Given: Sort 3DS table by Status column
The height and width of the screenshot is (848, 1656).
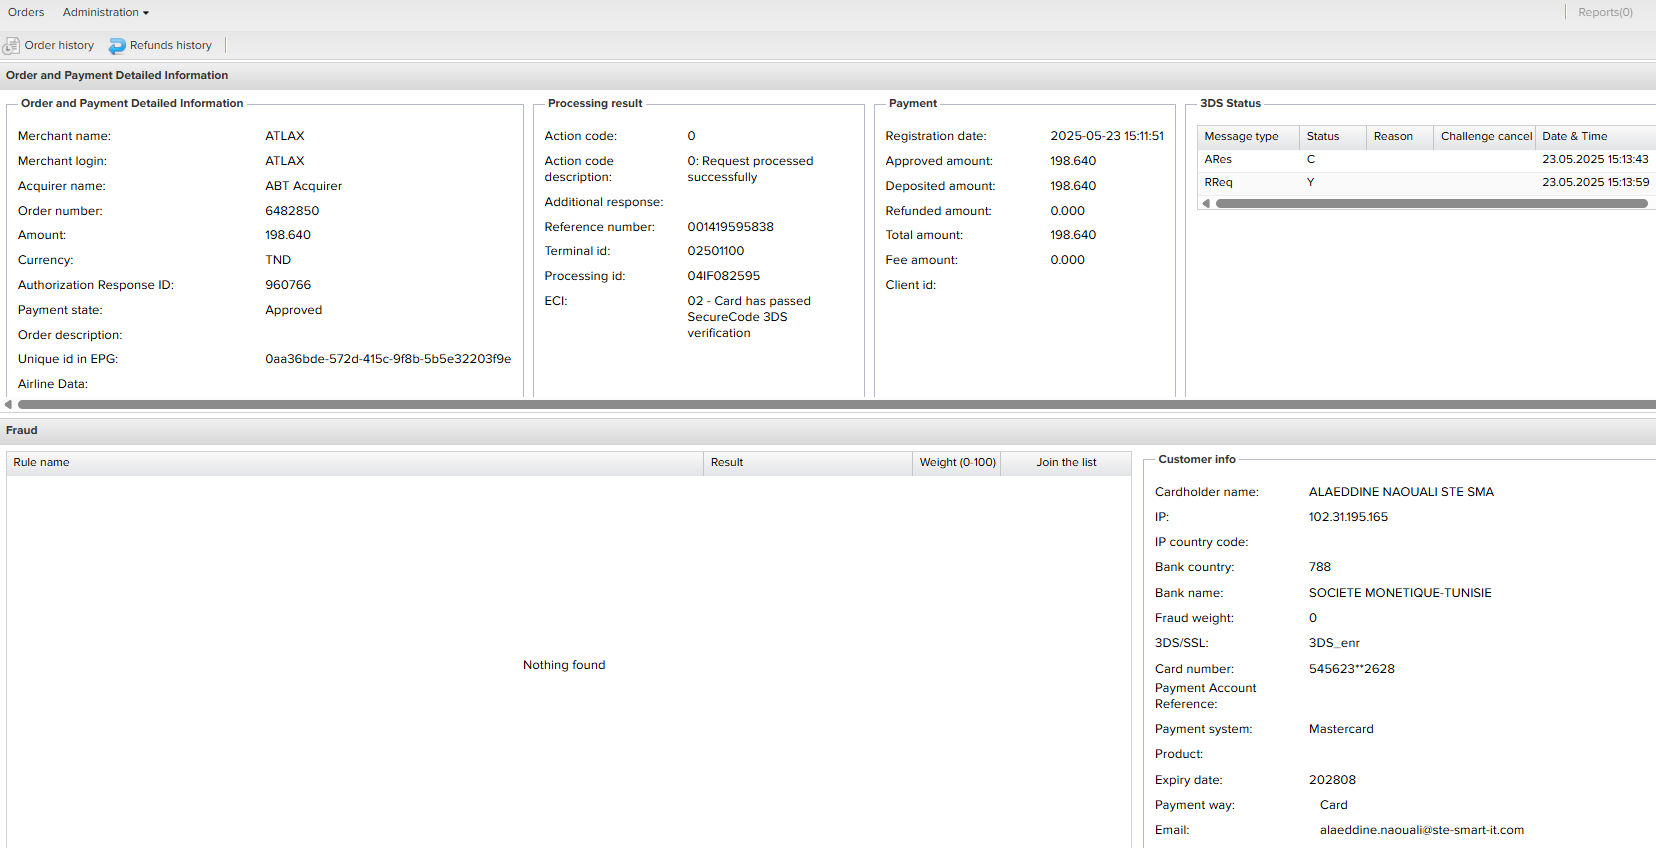Looking at the screenshot, I should point(1322,137).
